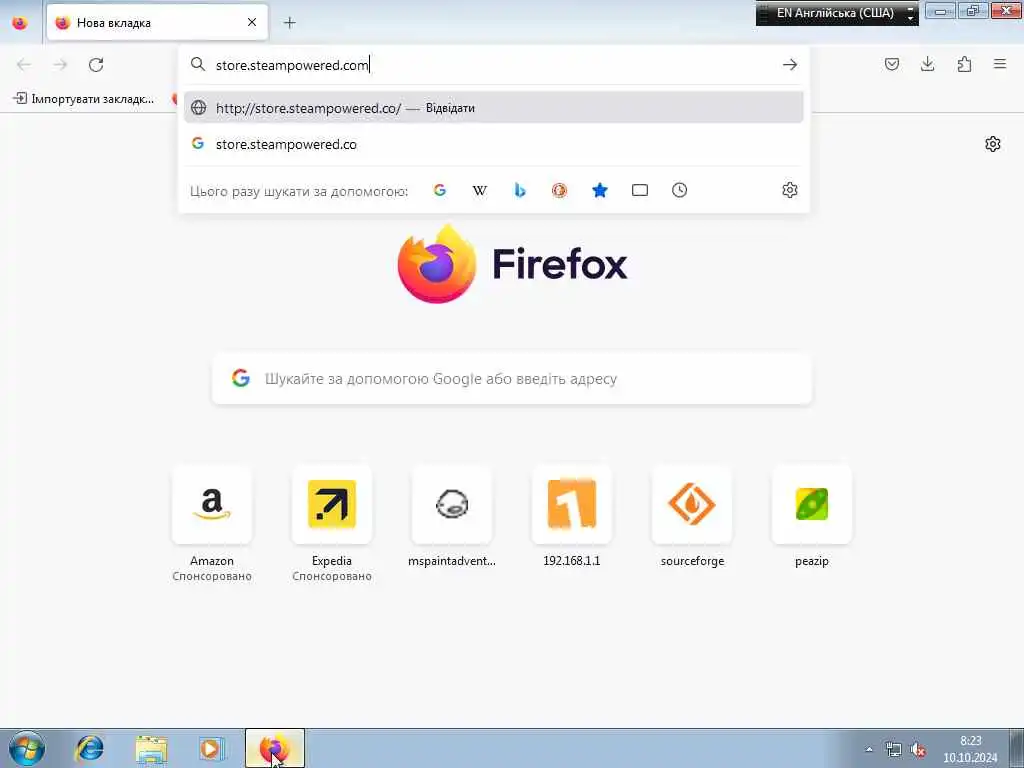Open Windows Explorer folder from taskbar

[151, 748]
